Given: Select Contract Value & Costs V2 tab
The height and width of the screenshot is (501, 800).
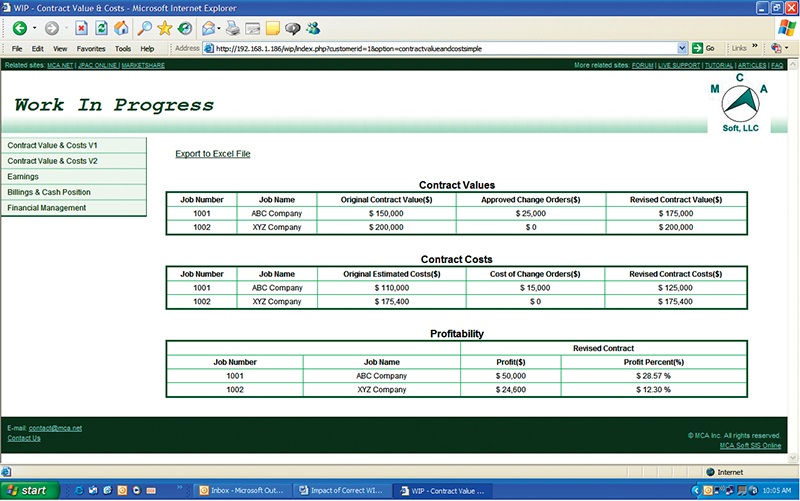Looking at the screenshot, I should point(53,161).
